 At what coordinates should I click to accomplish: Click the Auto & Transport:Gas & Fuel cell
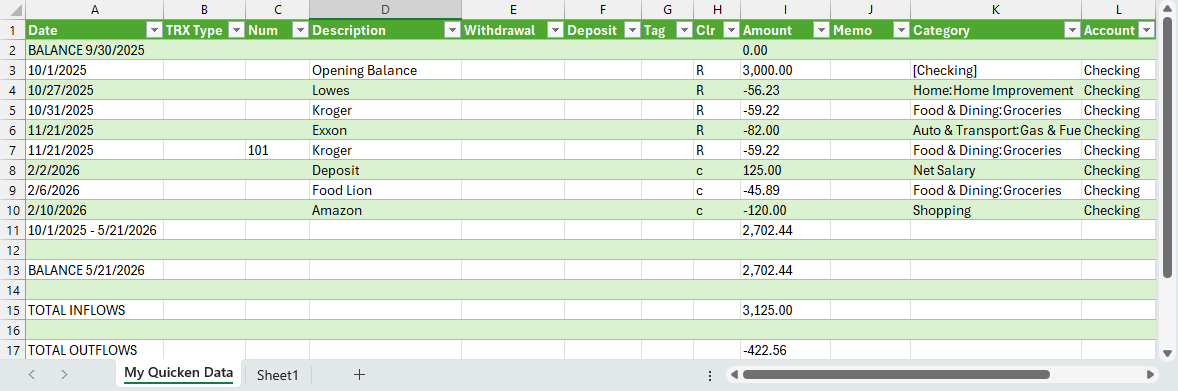point(995,130)
